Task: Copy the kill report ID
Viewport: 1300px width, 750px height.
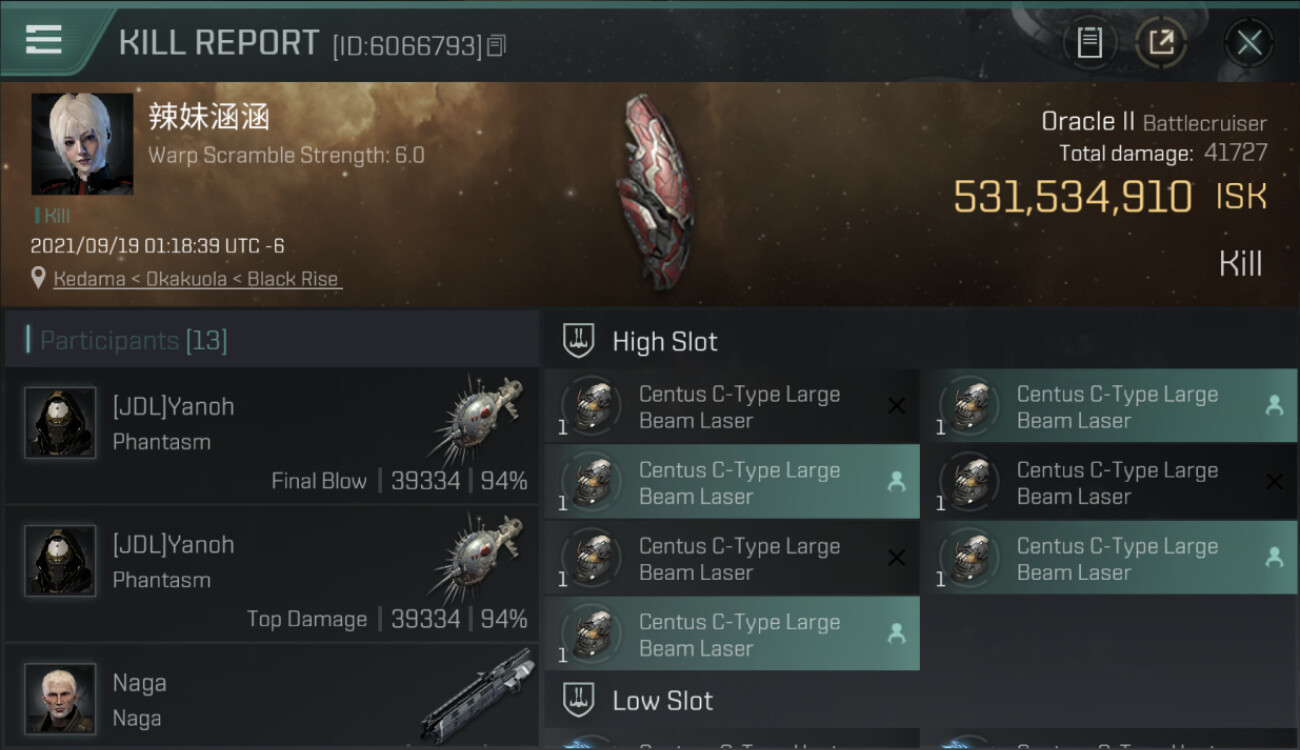Action: coord(497,45)
